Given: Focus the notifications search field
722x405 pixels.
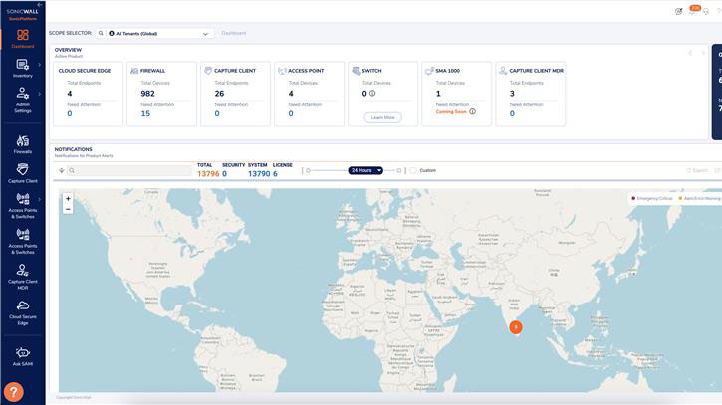Looking at the screenshot, I should pyautogui.click(x=129, y=170).
